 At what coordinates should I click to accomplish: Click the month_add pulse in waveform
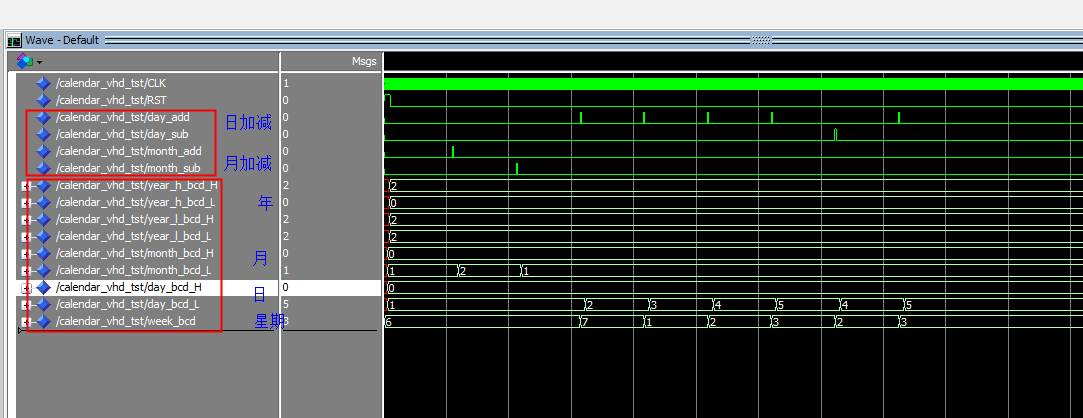point(453,151)
